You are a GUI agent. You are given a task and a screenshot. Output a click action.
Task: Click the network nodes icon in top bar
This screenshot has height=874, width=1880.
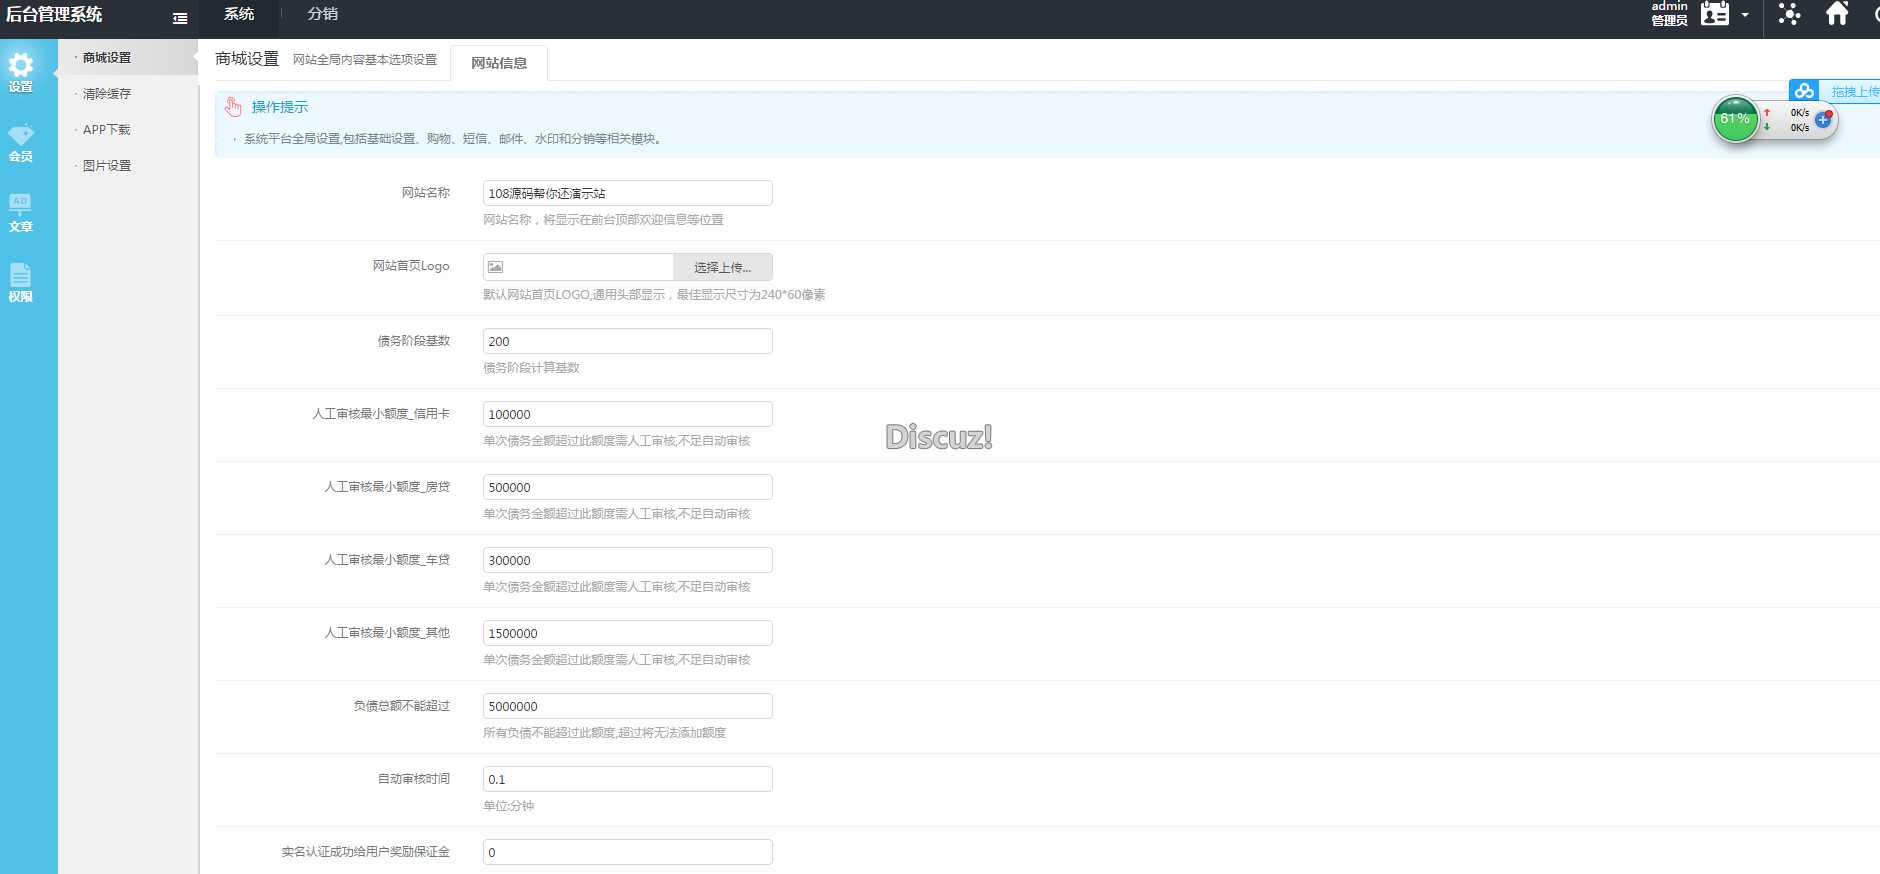pos(1789,14)
